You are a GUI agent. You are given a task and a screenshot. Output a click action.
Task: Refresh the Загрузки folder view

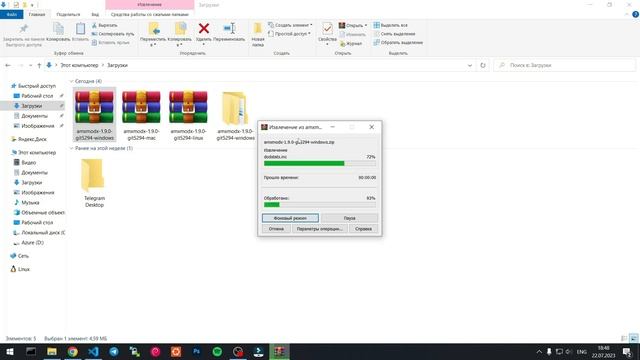(483, 65)
